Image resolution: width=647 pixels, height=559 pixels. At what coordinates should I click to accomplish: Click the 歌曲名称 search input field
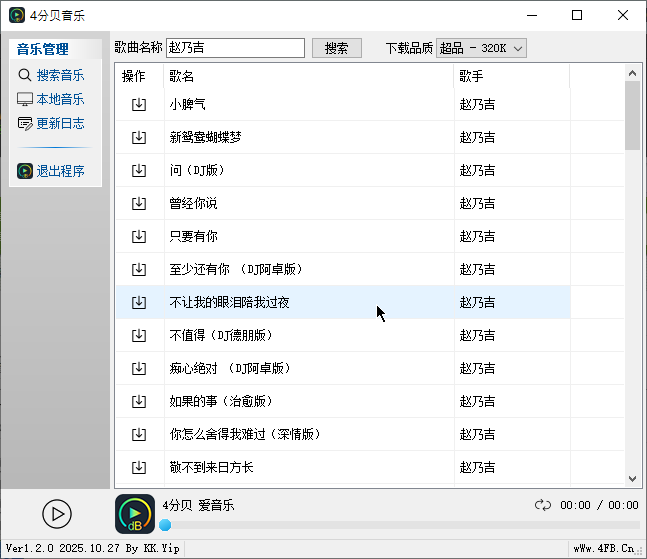pyautogui.click(x=235, y=48)
